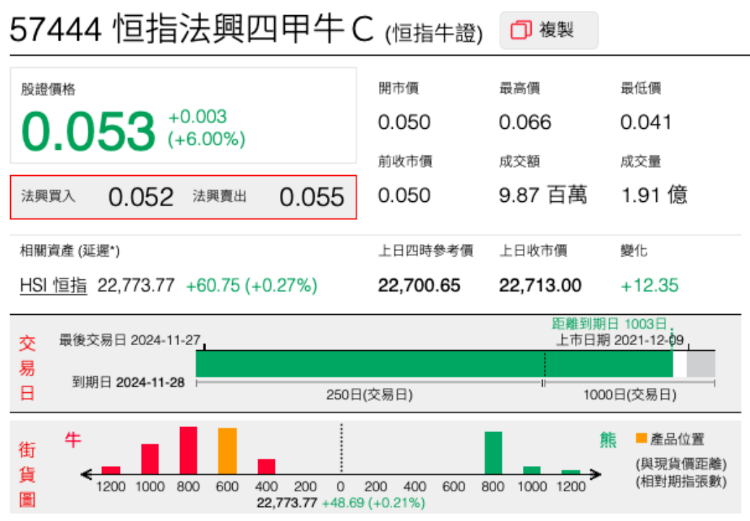Select the warrant price 0.053
The width and height of the screenshot is (750, 521).
click(88, 131)
